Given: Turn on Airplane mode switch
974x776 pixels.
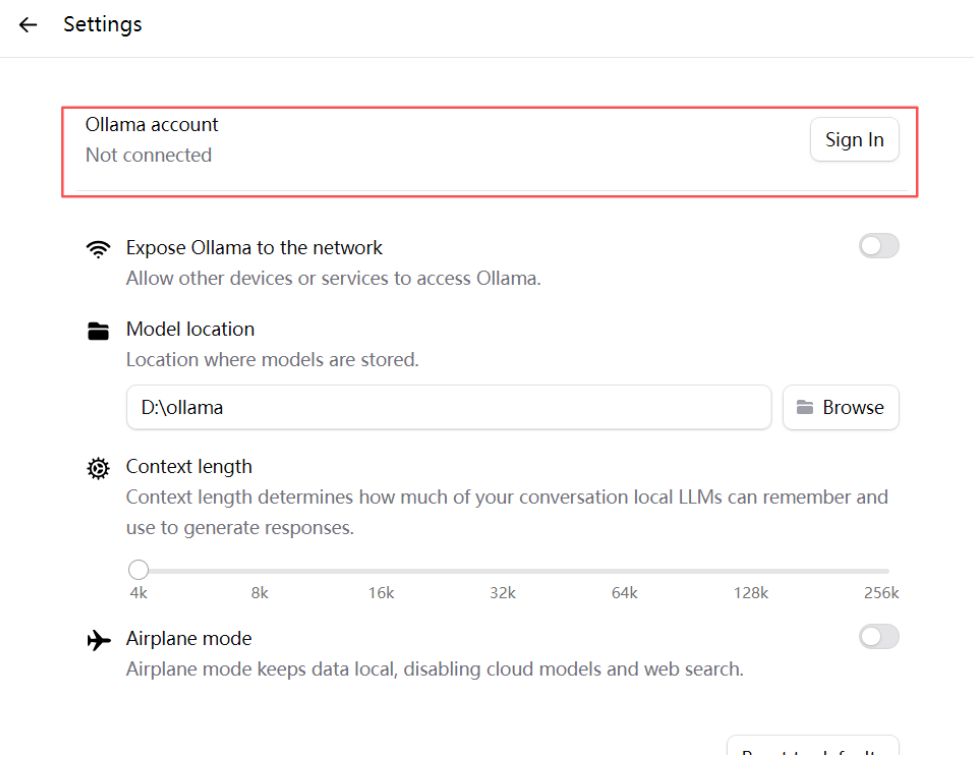Looking at the screenshot, I should point(879,637).
